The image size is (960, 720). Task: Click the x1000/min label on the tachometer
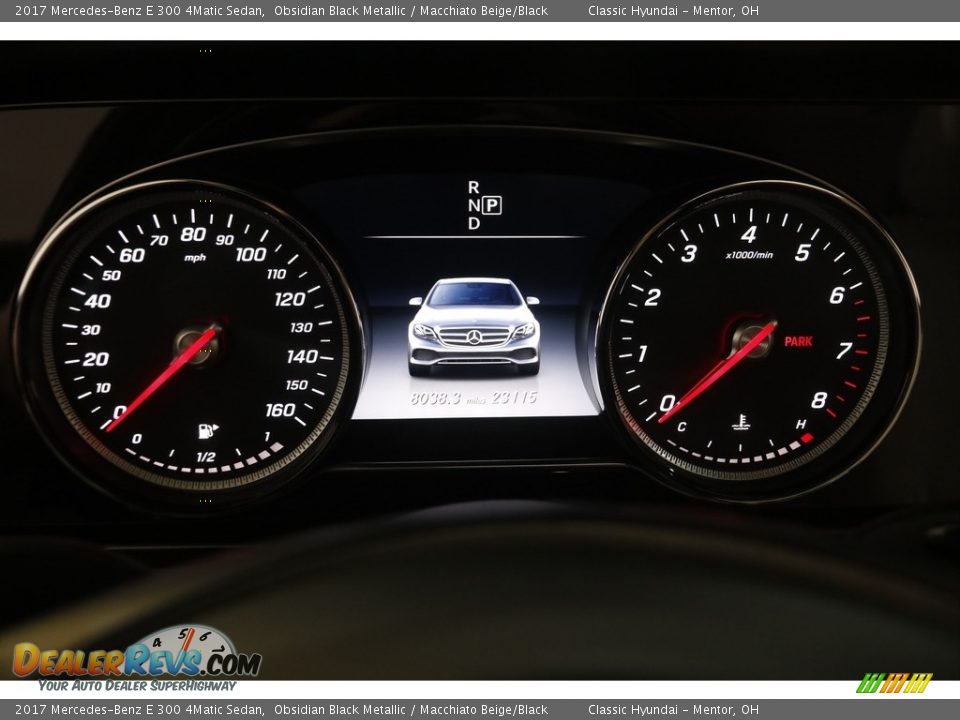click(749, 255)
